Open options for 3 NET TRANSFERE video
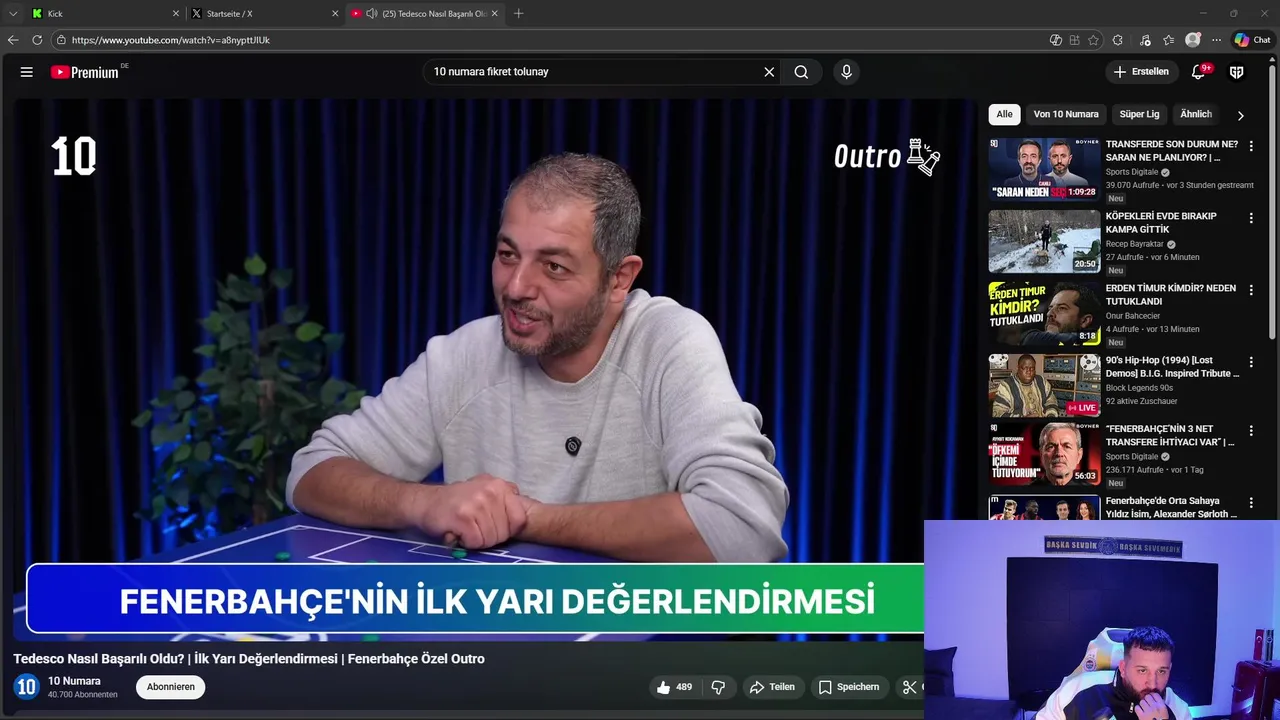The width and height of the screenshot is (1280, 720). [1250, 431]
